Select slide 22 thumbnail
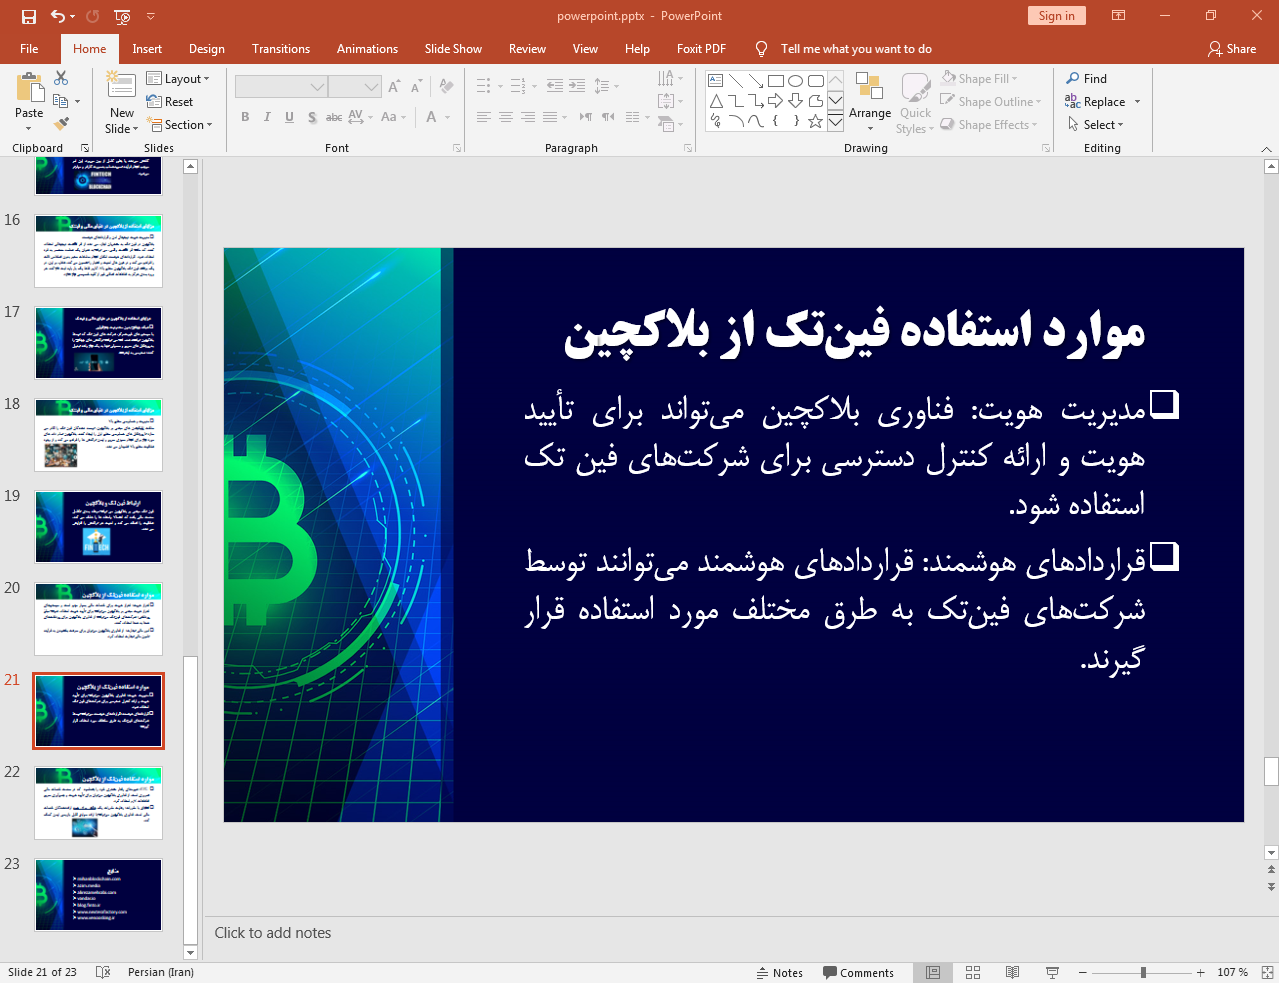The height and width of the screenshot is (983, 1279). click(x=98, y=803)
